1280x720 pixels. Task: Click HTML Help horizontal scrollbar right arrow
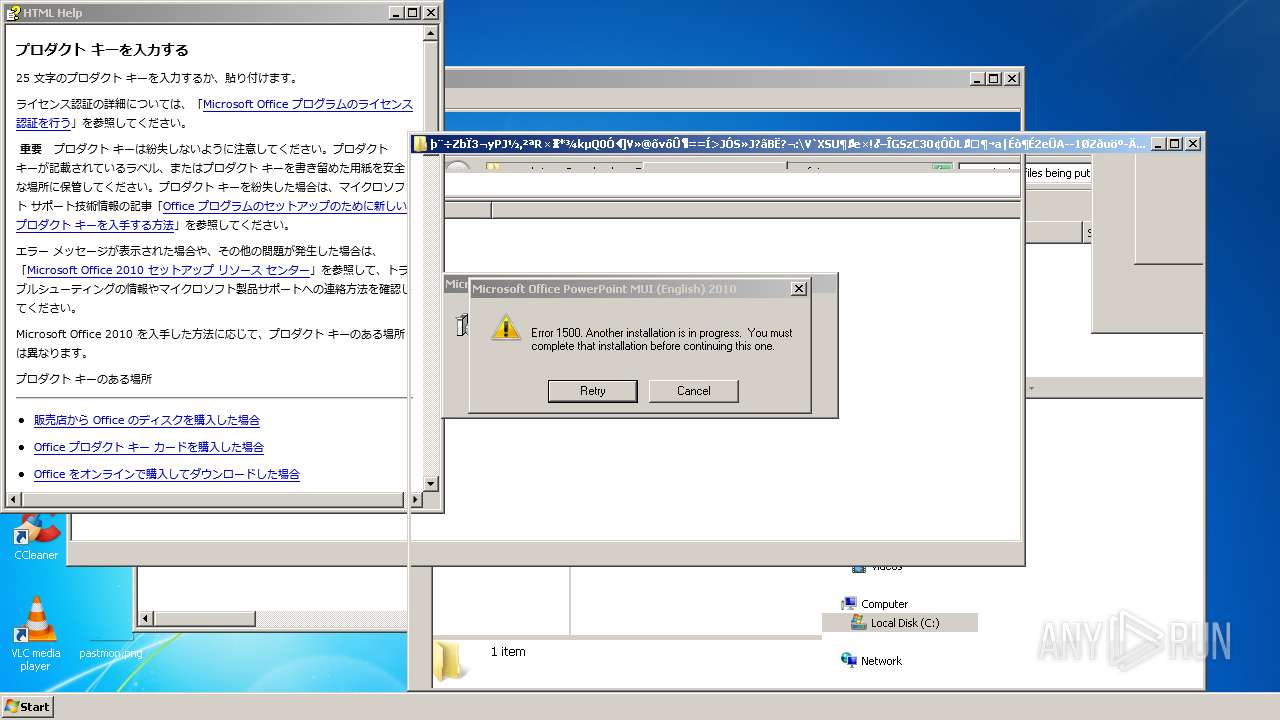(416, 499)
